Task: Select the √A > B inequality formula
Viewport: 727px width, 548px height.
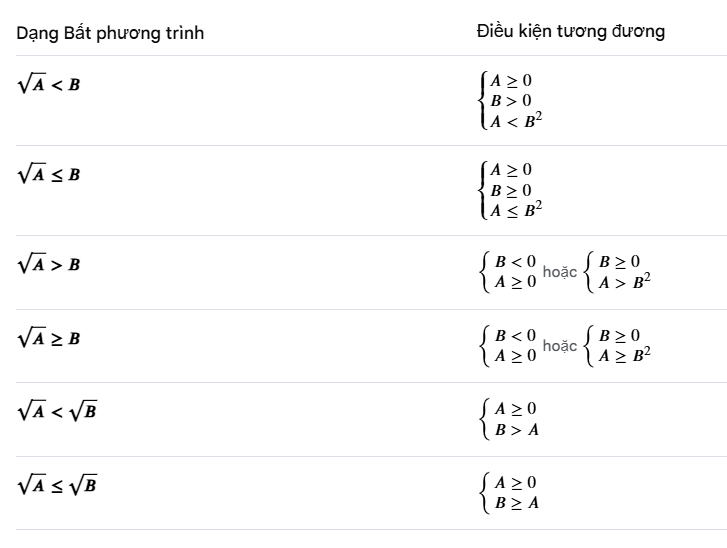Action: coord(49,264)
